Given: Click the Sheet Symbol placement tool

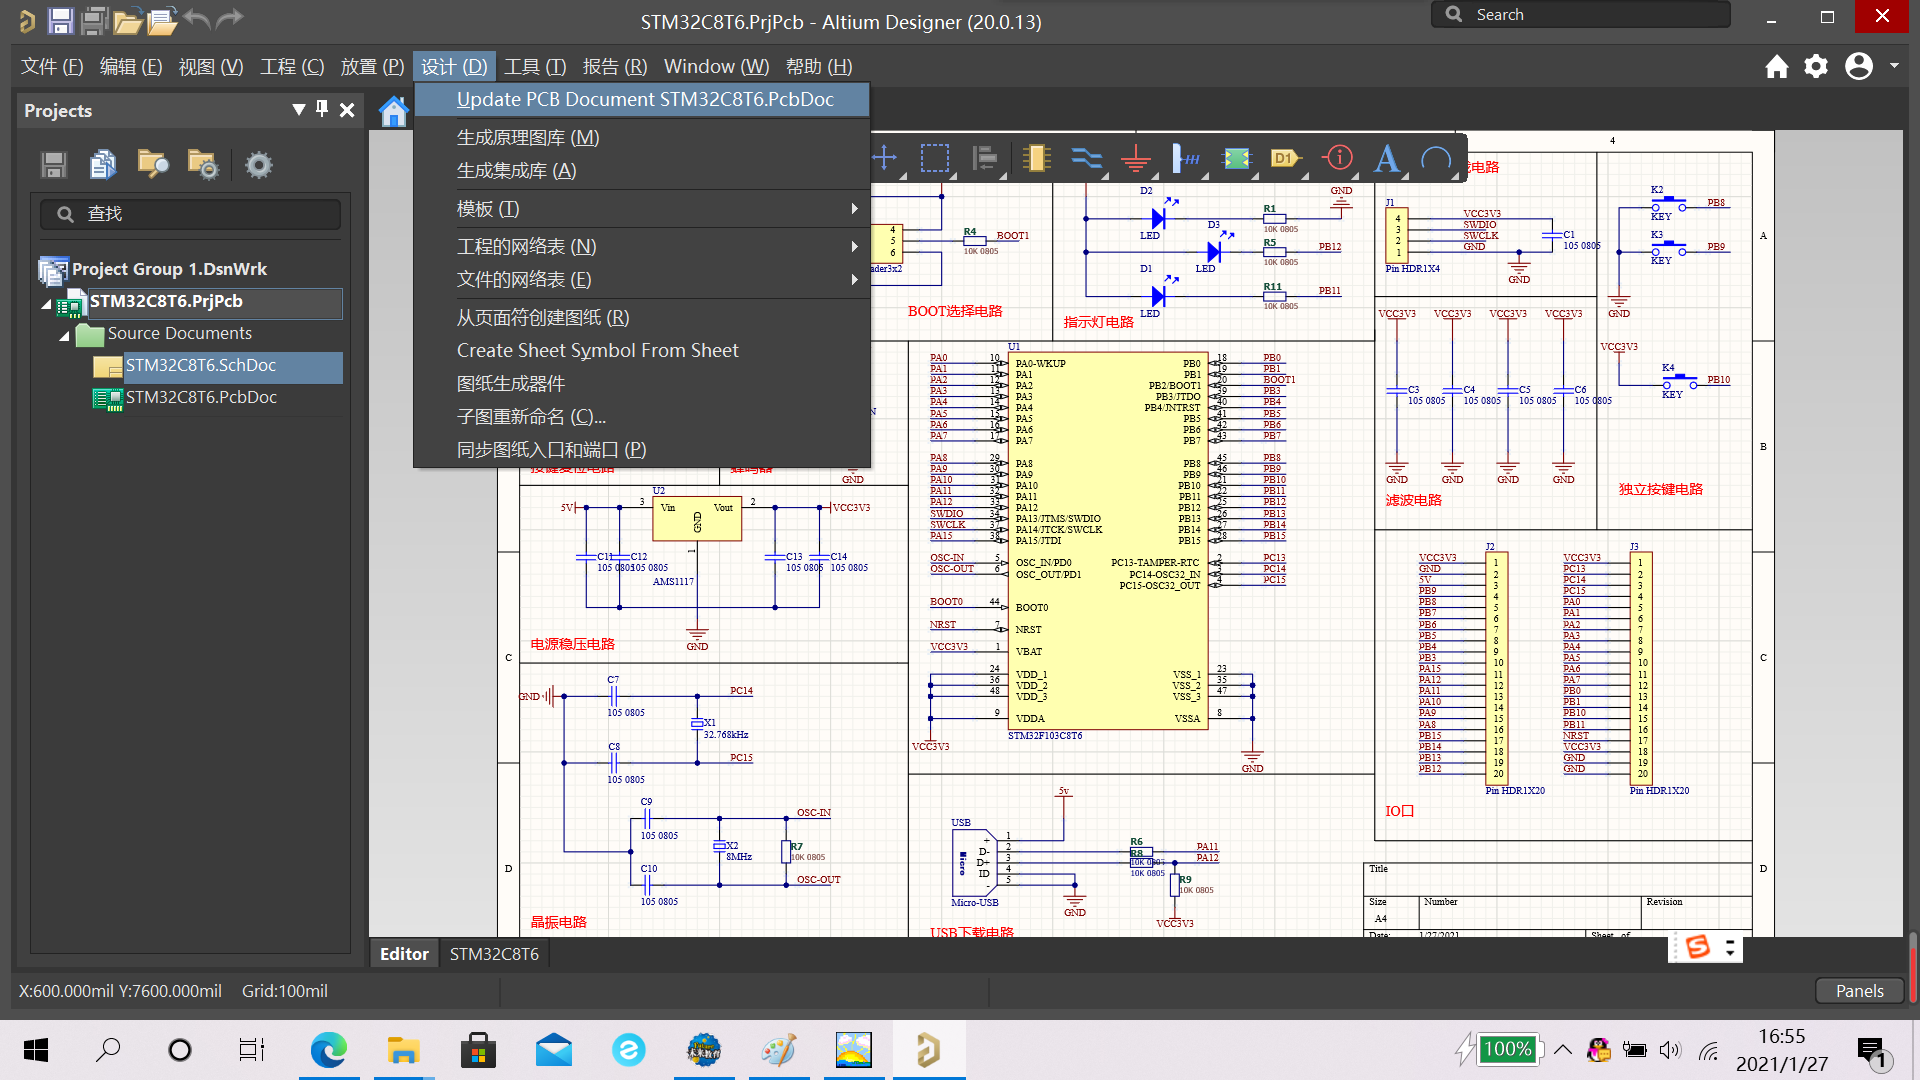Looking at the screenshot, I should (x=1237, y=158).
